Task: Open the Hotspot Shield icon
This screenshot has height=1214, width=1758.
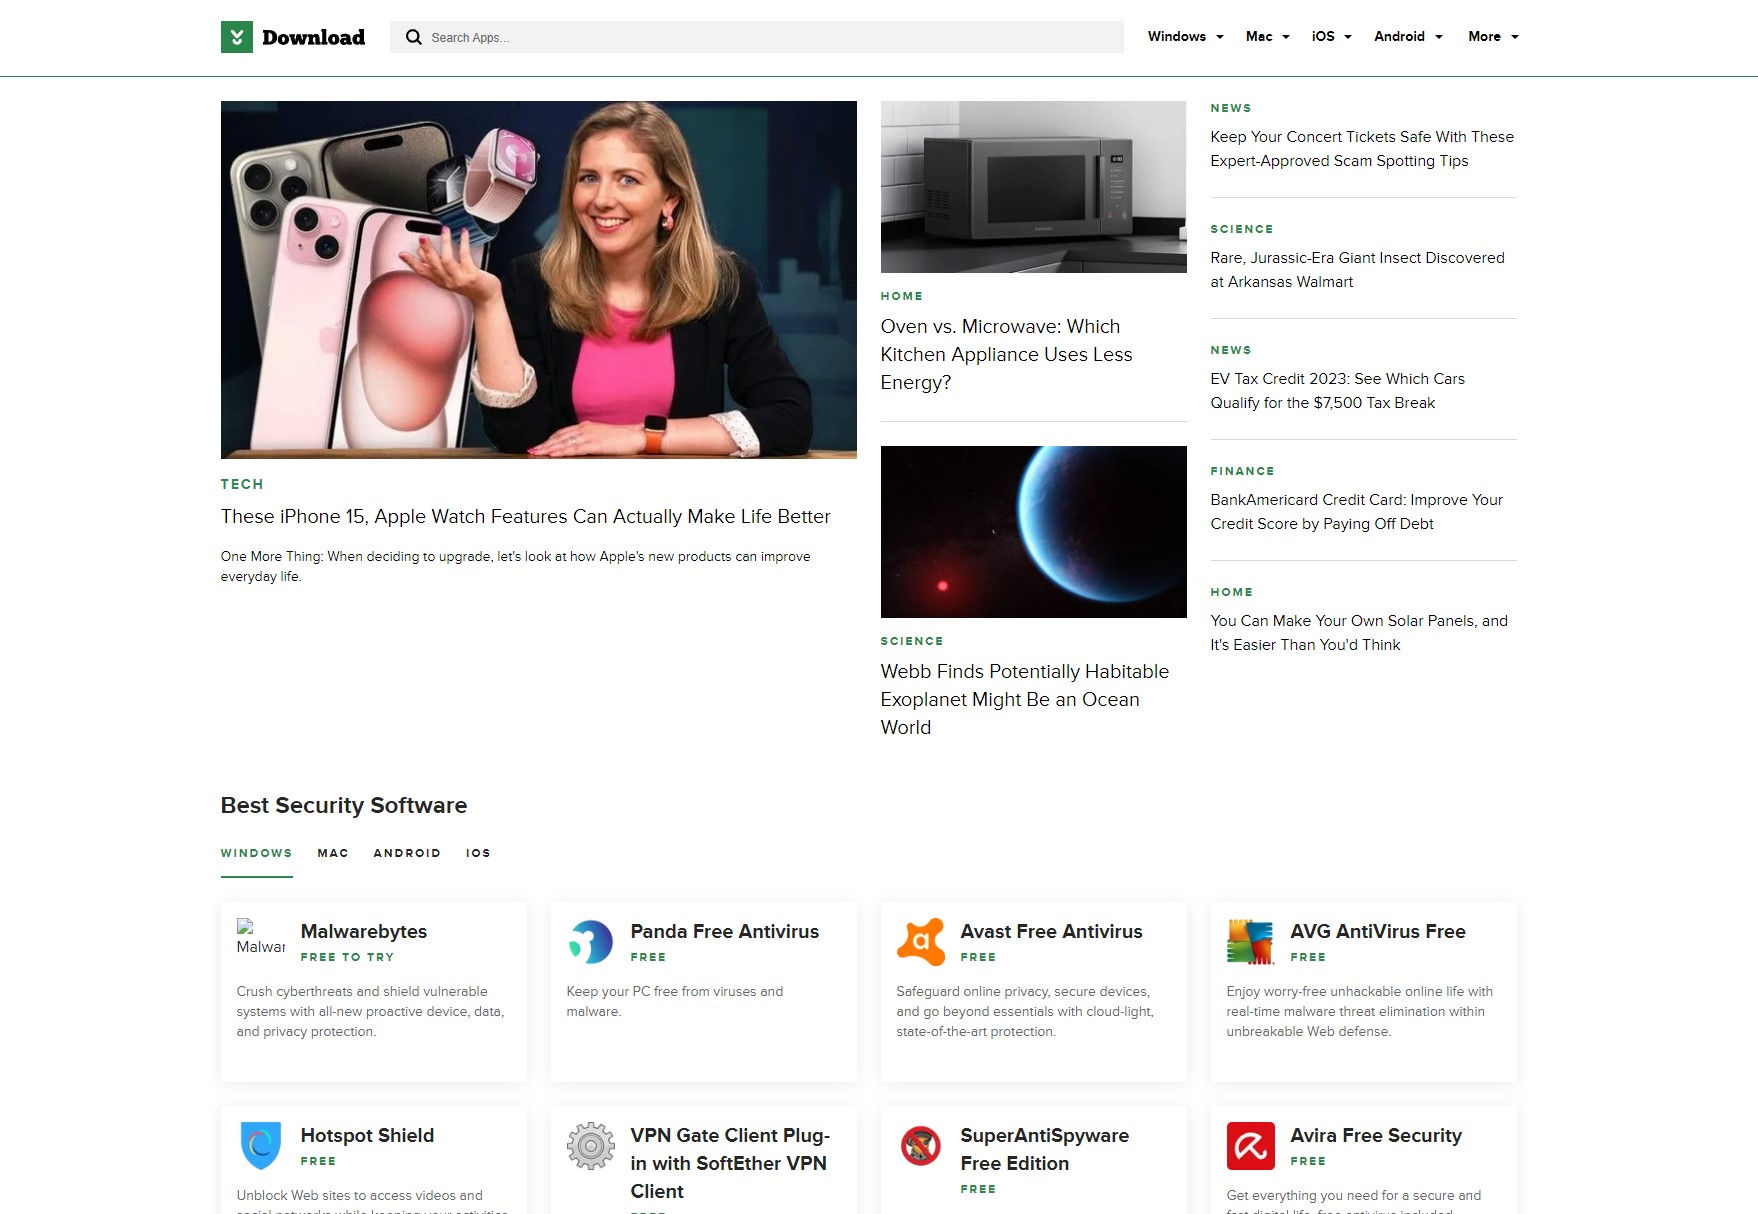Action: pyautogui.click(x=261, y=1146)
